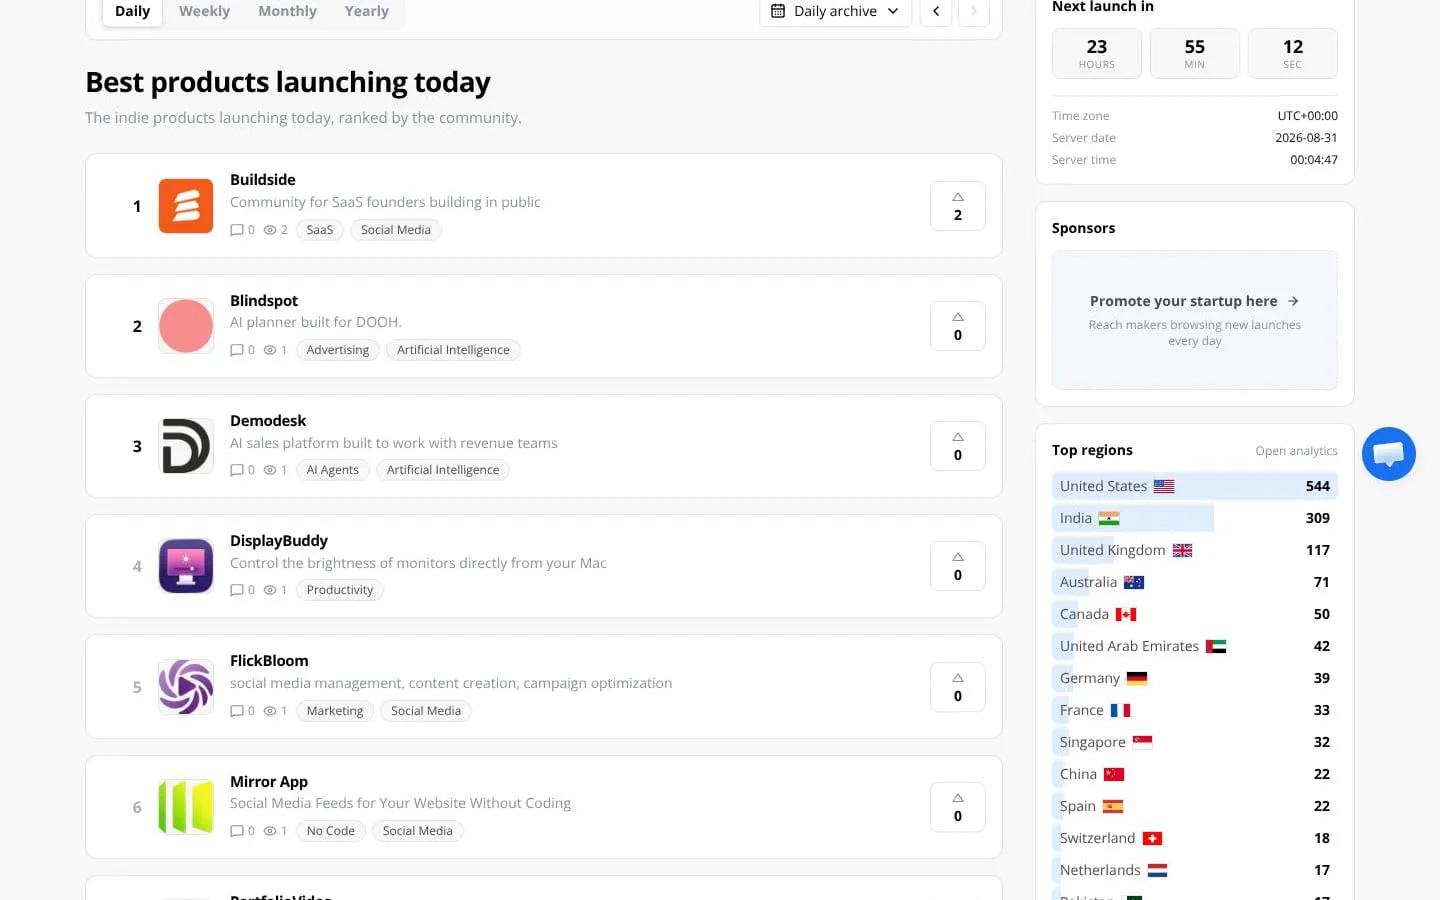The height and width of the screenshot is (900, 1440).
Task: Open the FlickBloom swirl logo
Action: (186, 687)
